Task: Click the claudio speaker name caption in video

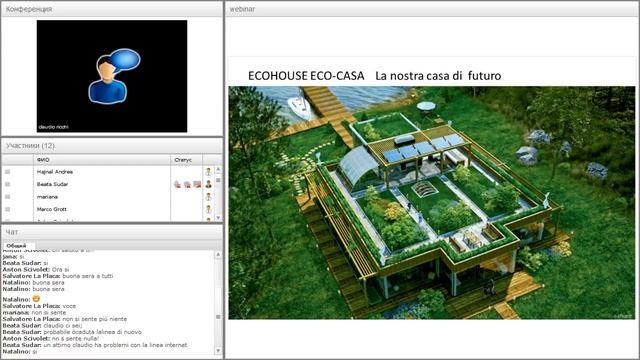Action: tap(53, 127)
